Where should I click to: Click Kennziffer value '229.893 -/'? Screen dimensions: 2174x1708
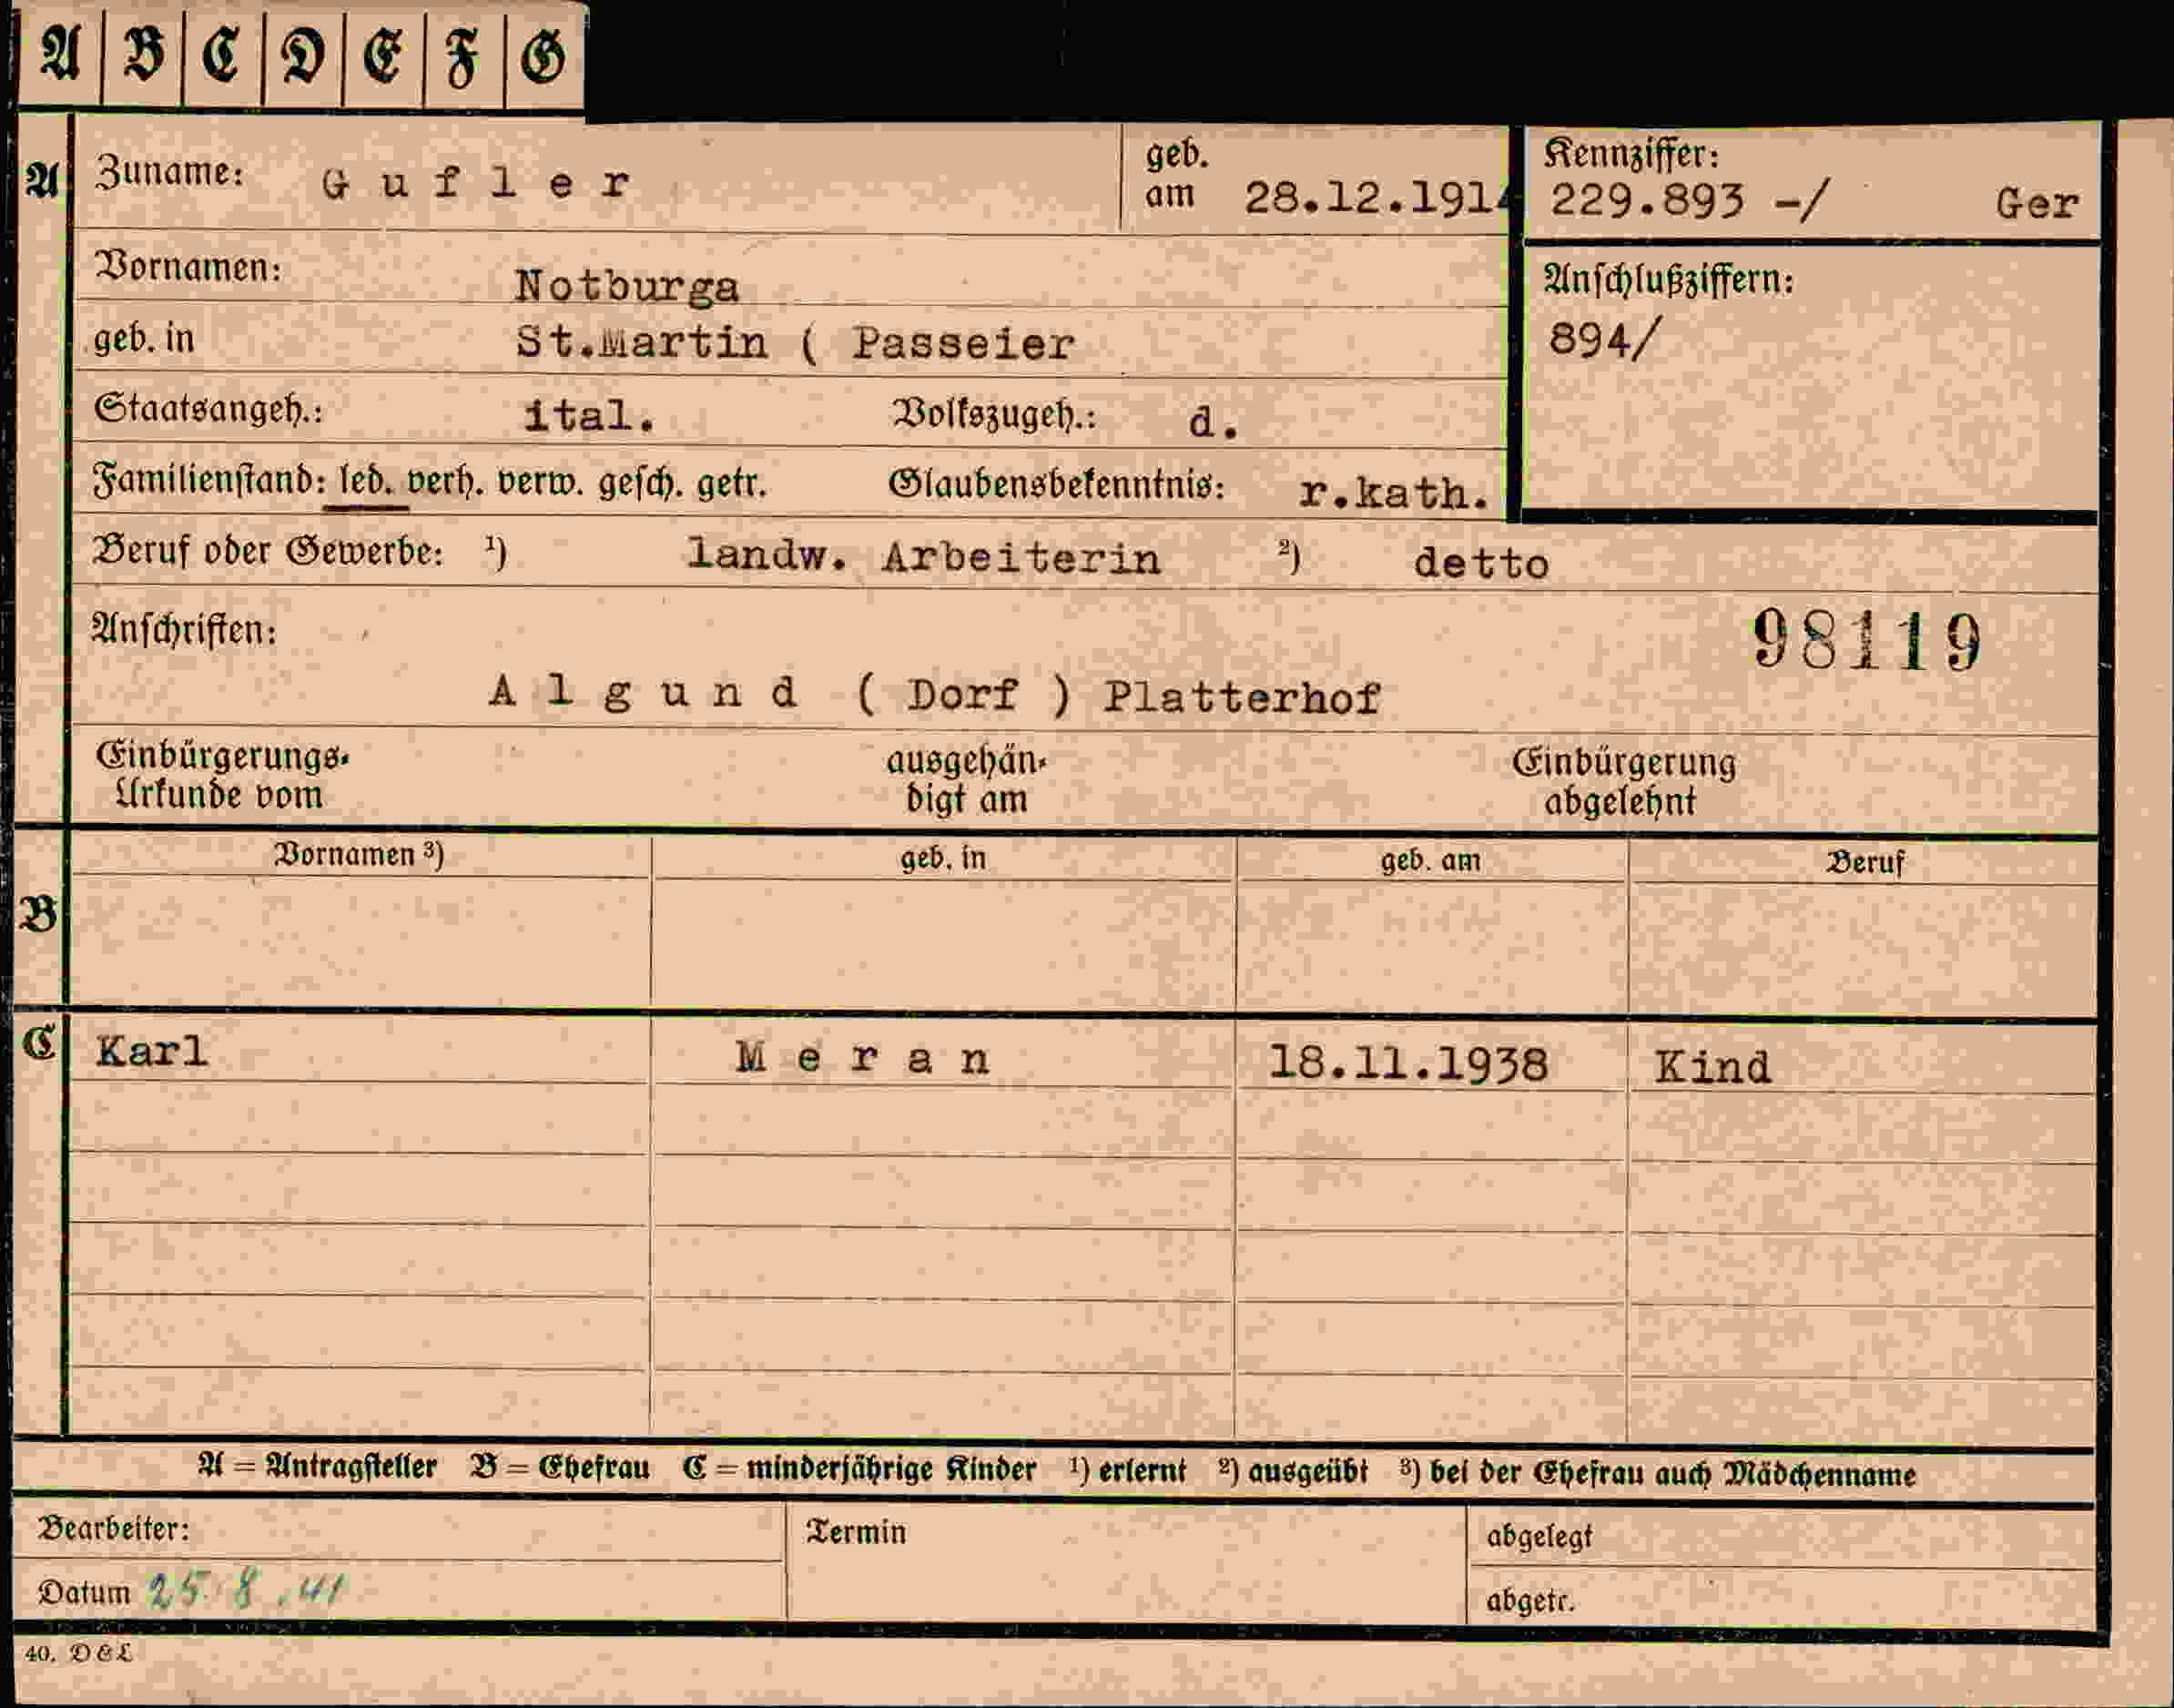click(1687, 200)
